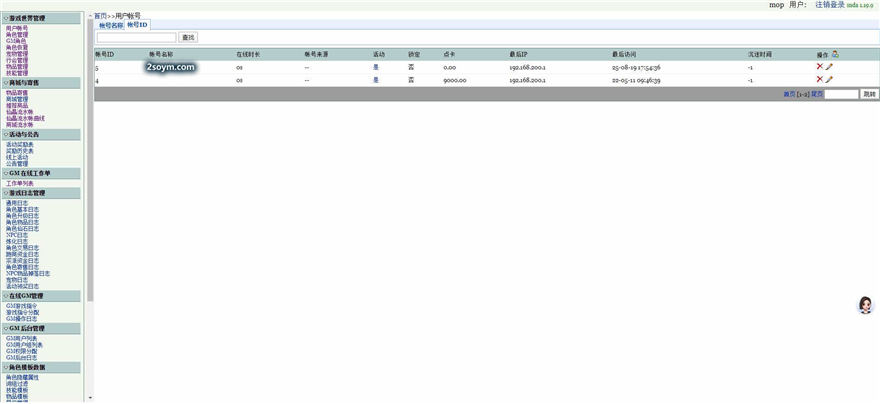Click the add-user icon beside 操作 header

pos(835,54)
